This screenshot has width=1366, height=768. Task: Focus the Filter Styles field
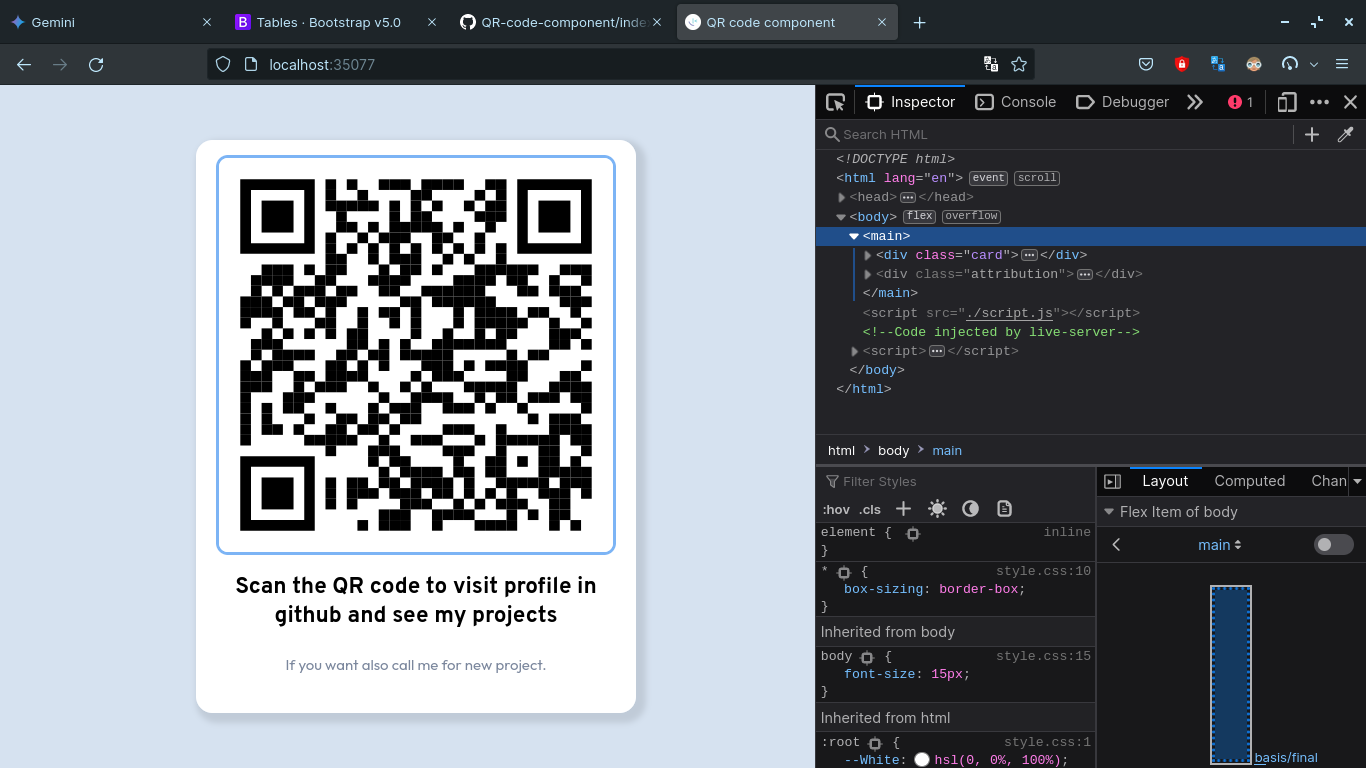click(x=955, y=481)
